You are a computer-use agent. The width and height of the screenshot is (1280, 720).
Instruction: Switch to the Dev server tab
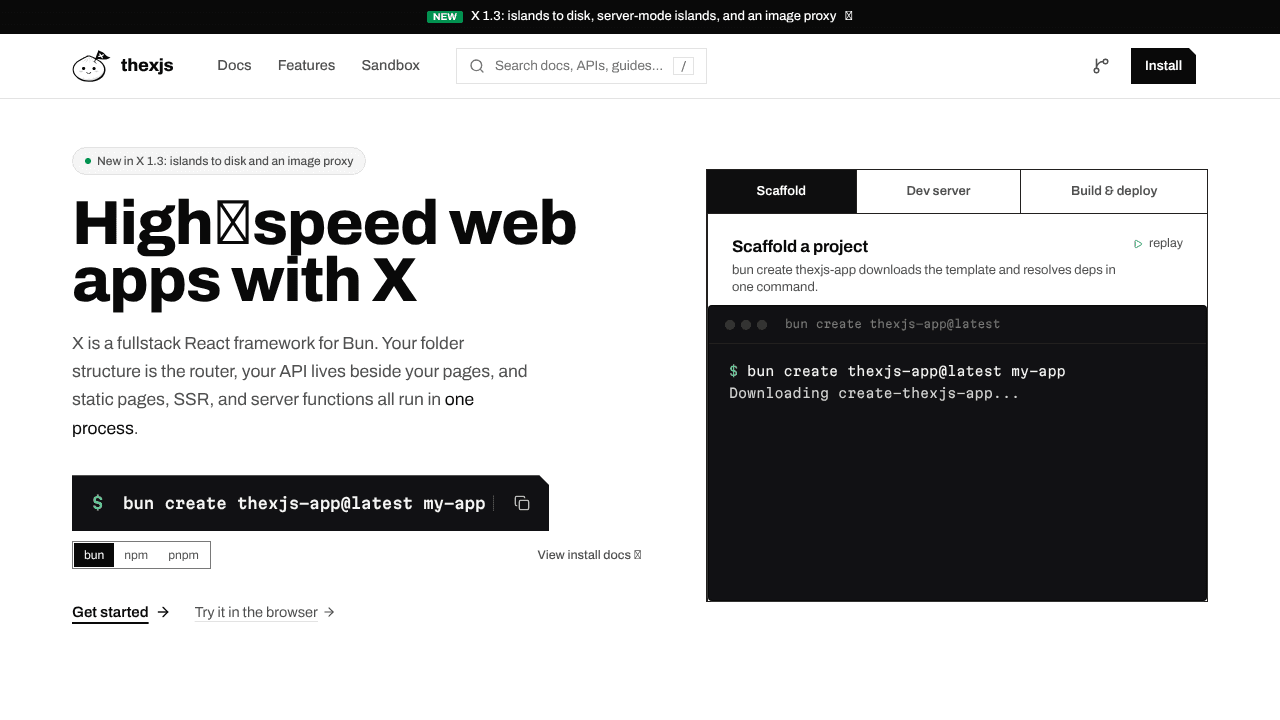(938, 191)
